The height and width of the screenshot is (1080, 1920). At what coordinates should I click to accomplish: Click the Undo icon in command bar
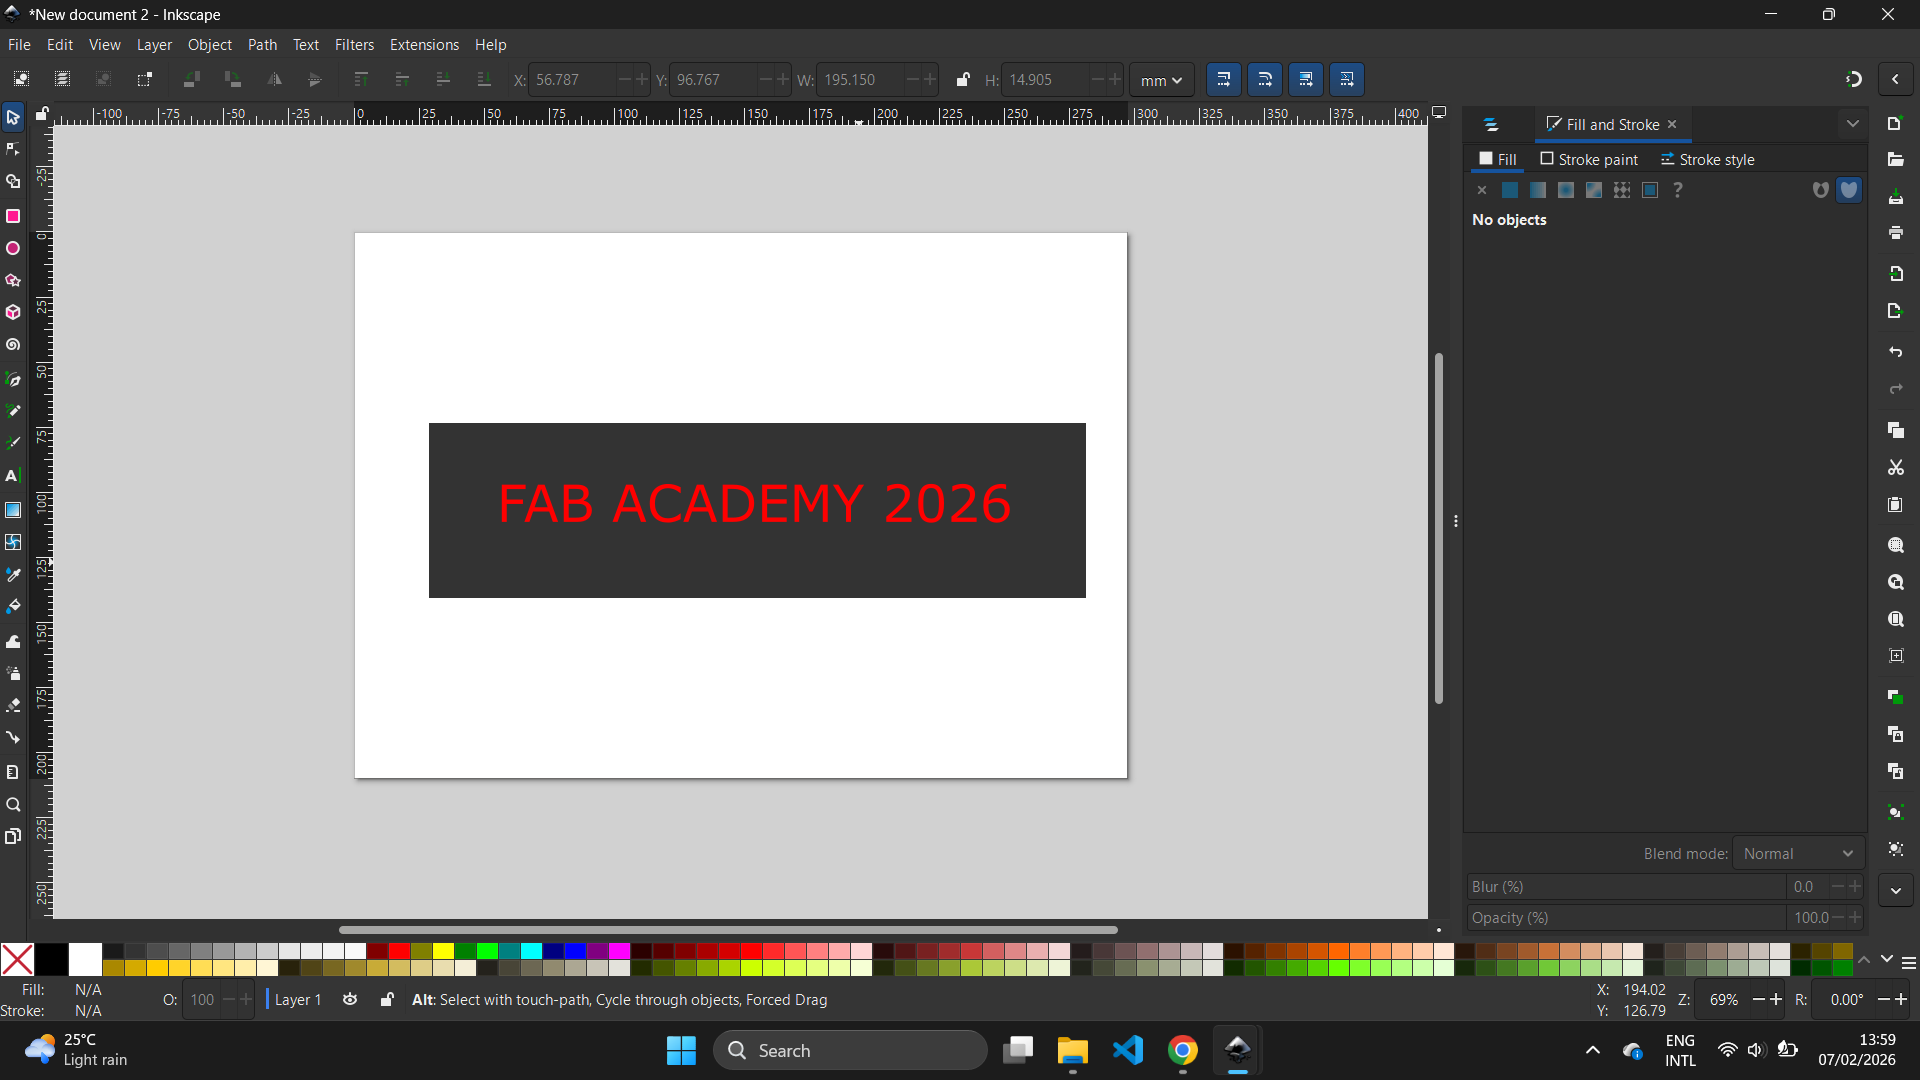coord(1895,352)
